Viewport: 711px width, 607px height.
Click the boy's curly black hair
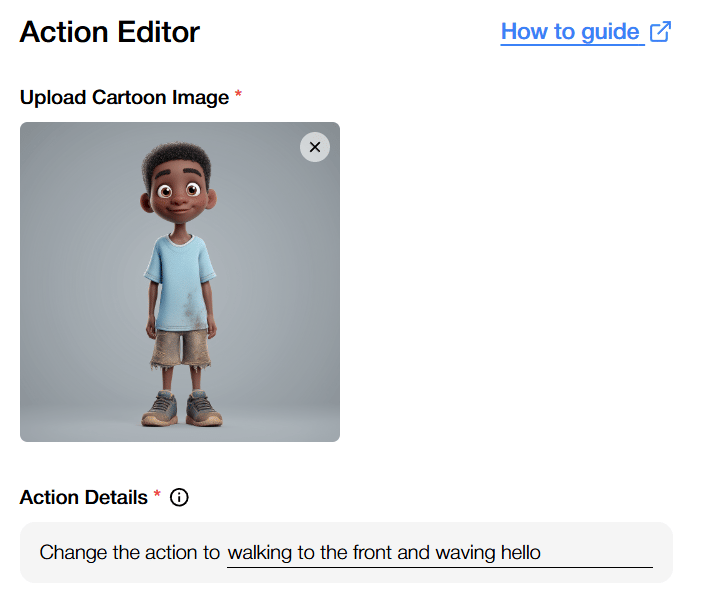177,159
